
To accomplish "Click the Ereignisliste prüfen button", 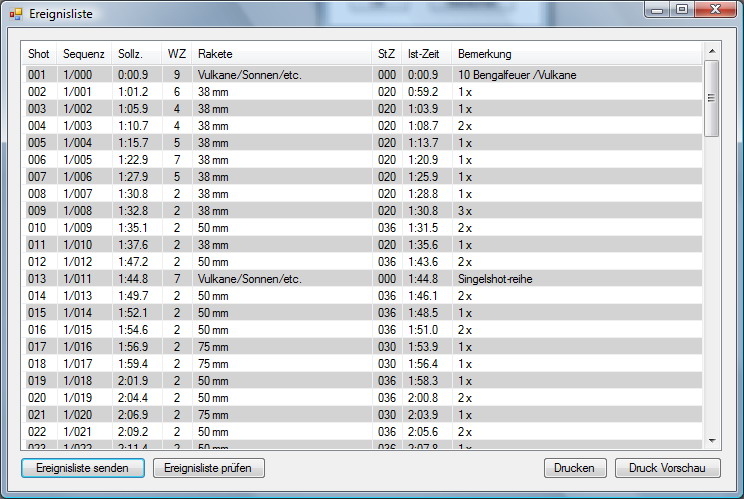I will (208, 468).
